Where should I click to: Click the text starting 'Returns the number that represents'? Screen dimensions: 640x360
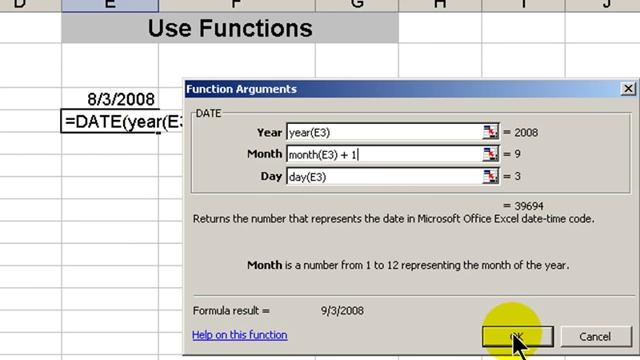point(393,219)
